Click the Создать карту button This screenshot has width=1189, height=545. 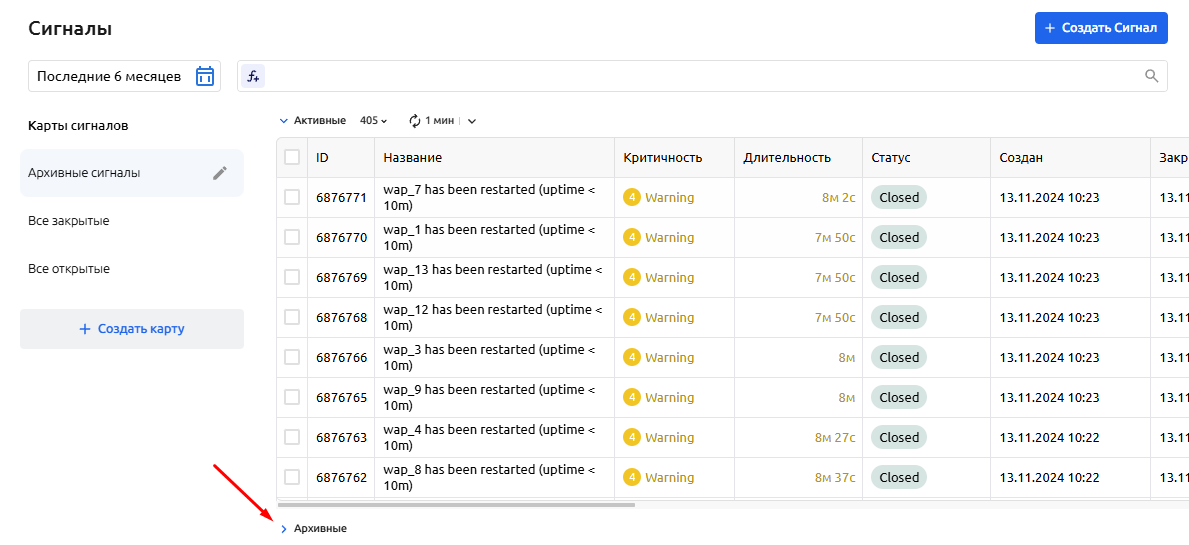click(132, 329)
